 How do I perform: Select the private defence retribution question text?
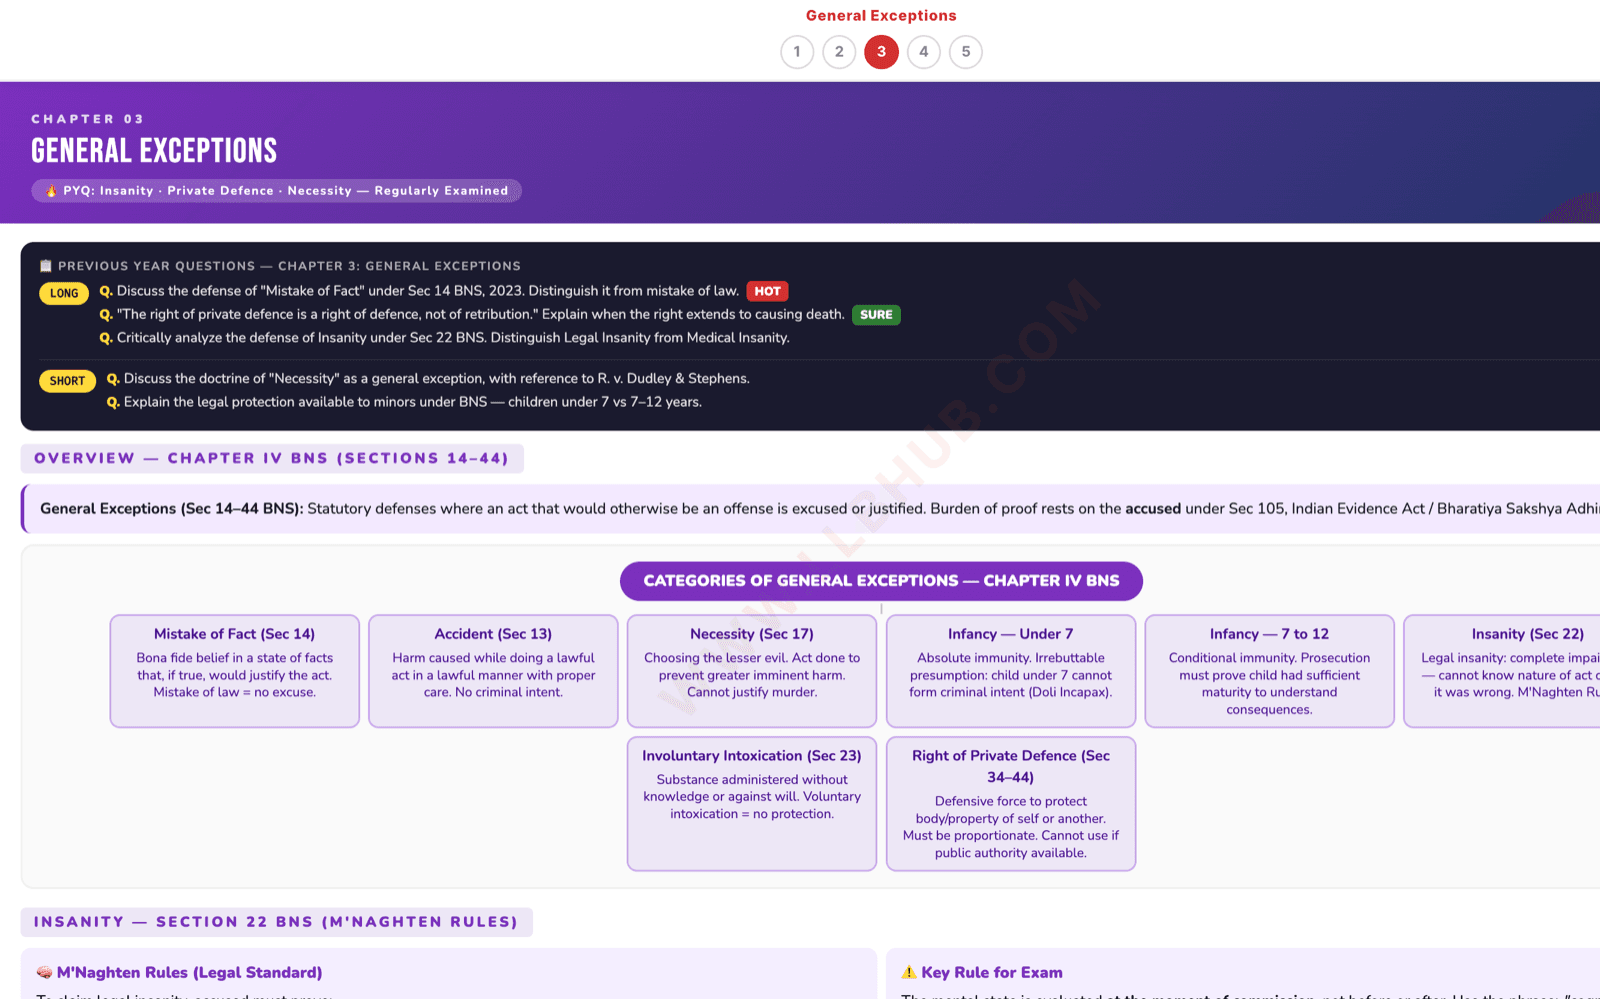480,315
